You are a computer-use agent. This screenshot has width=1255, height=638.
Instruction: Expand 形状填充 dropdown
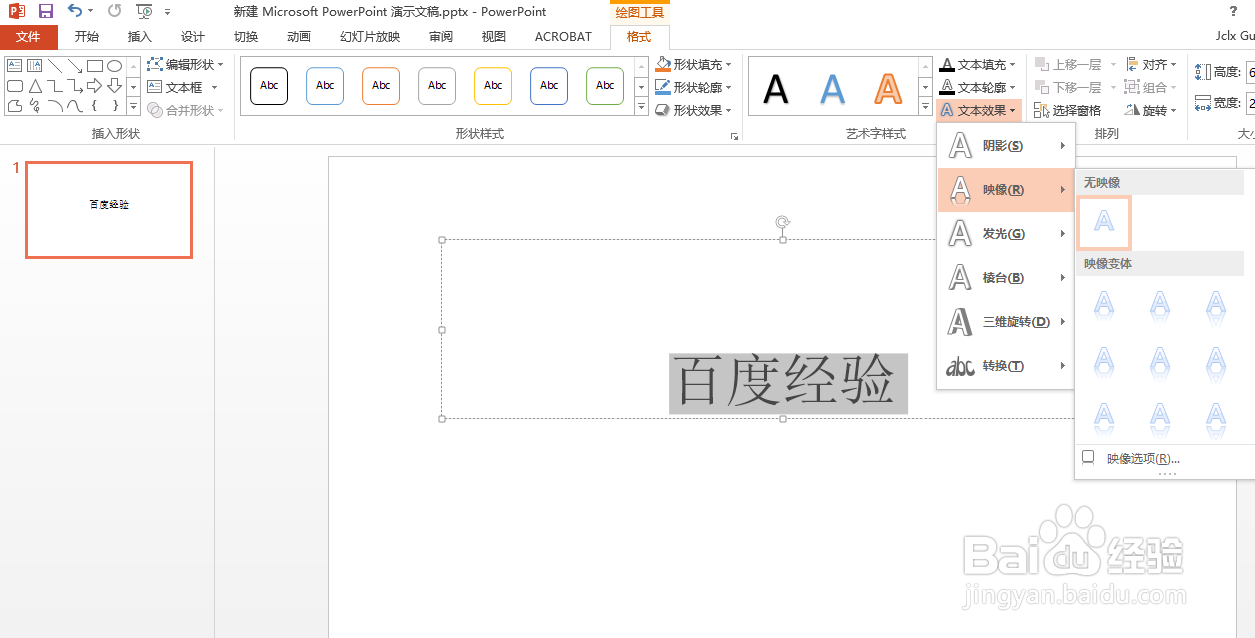tap(693, 64)
